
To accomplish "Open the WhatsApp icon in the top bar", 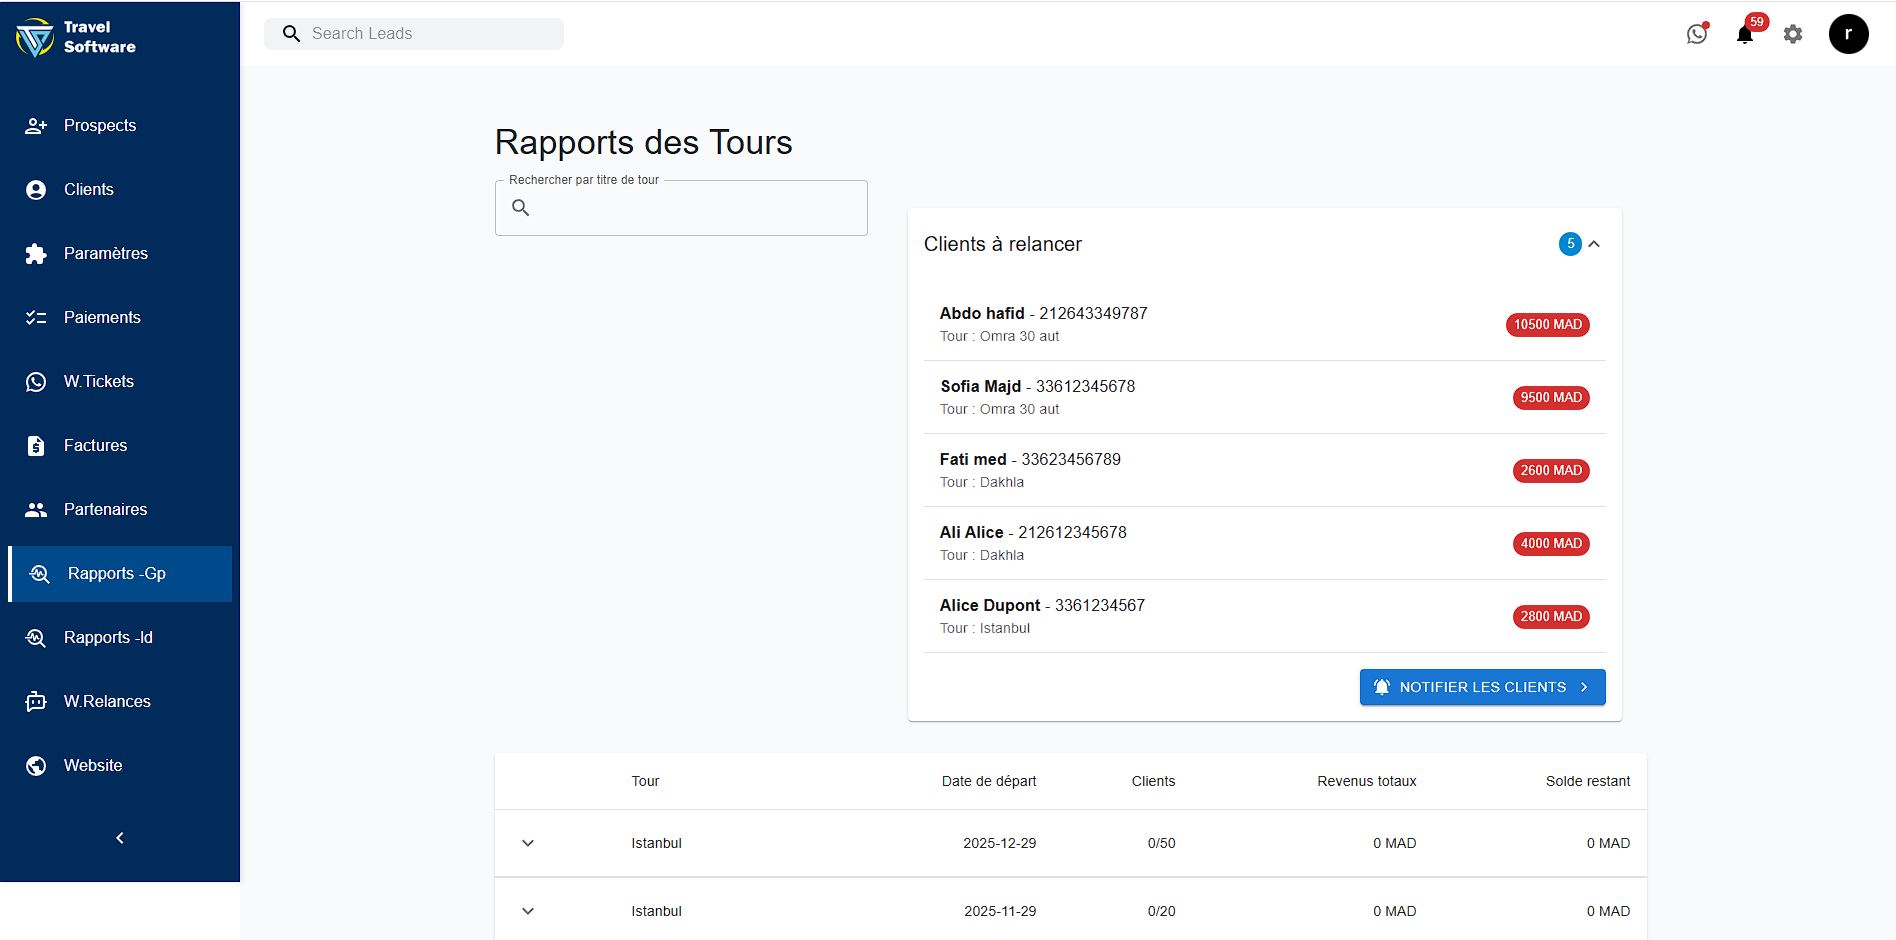I will [x=1697, y=33].
